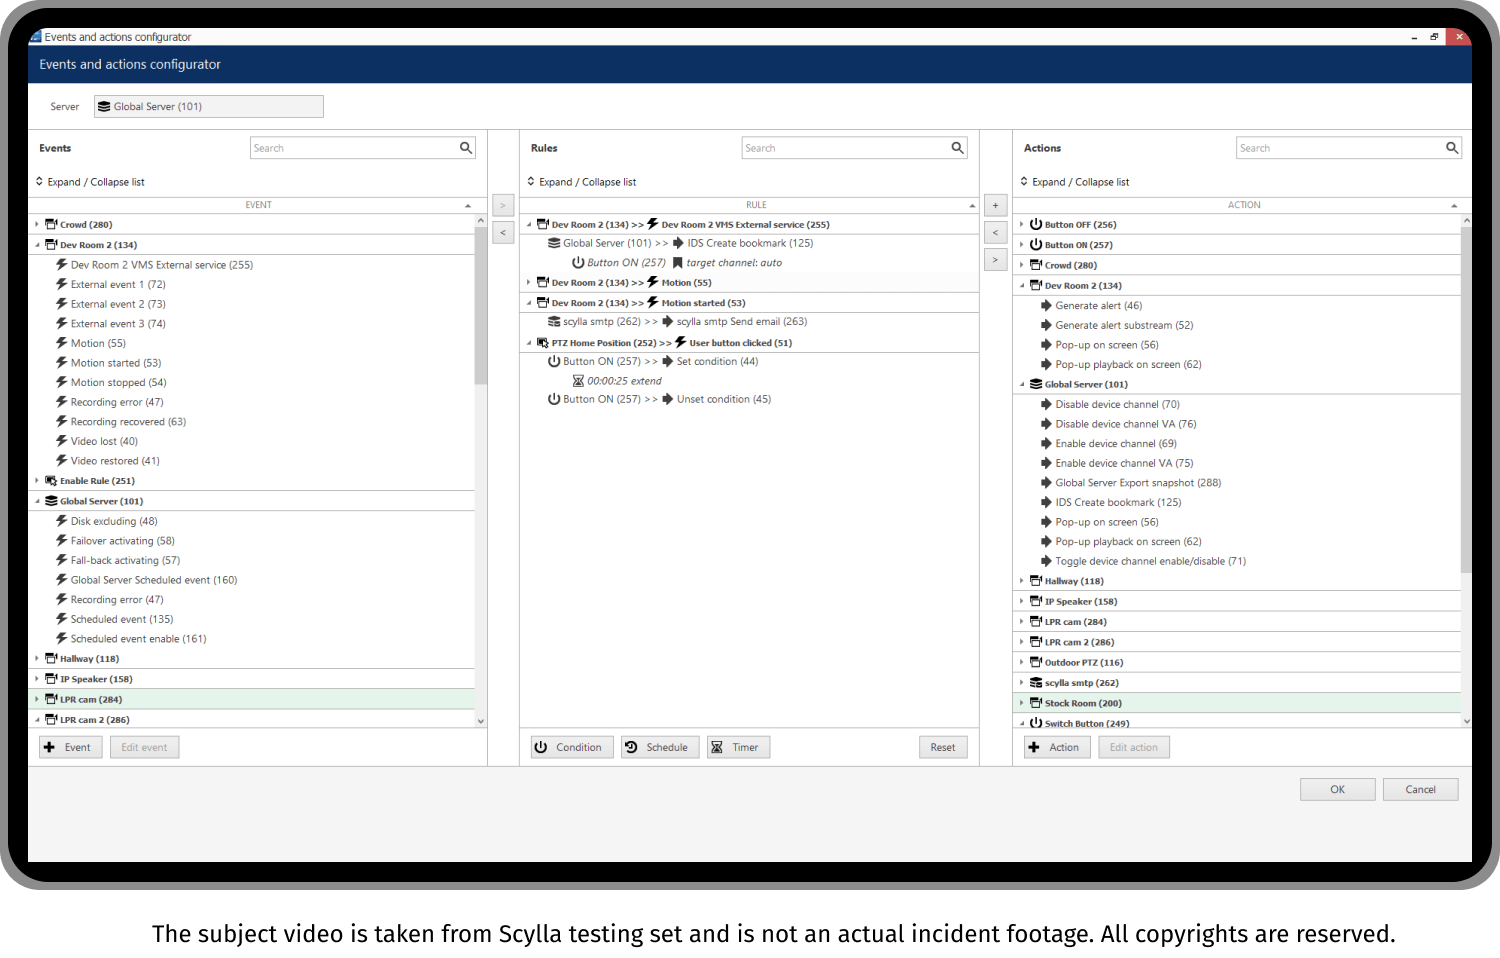The image size is (1500, 958).
Task: Expand the Hallway (118) event group
Action: pos(37,659)
